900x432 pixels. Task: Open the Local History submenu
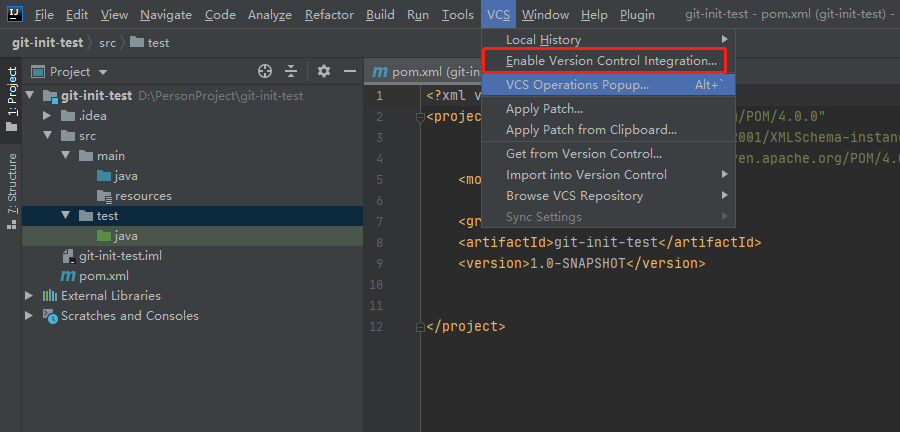pos(608,40)
